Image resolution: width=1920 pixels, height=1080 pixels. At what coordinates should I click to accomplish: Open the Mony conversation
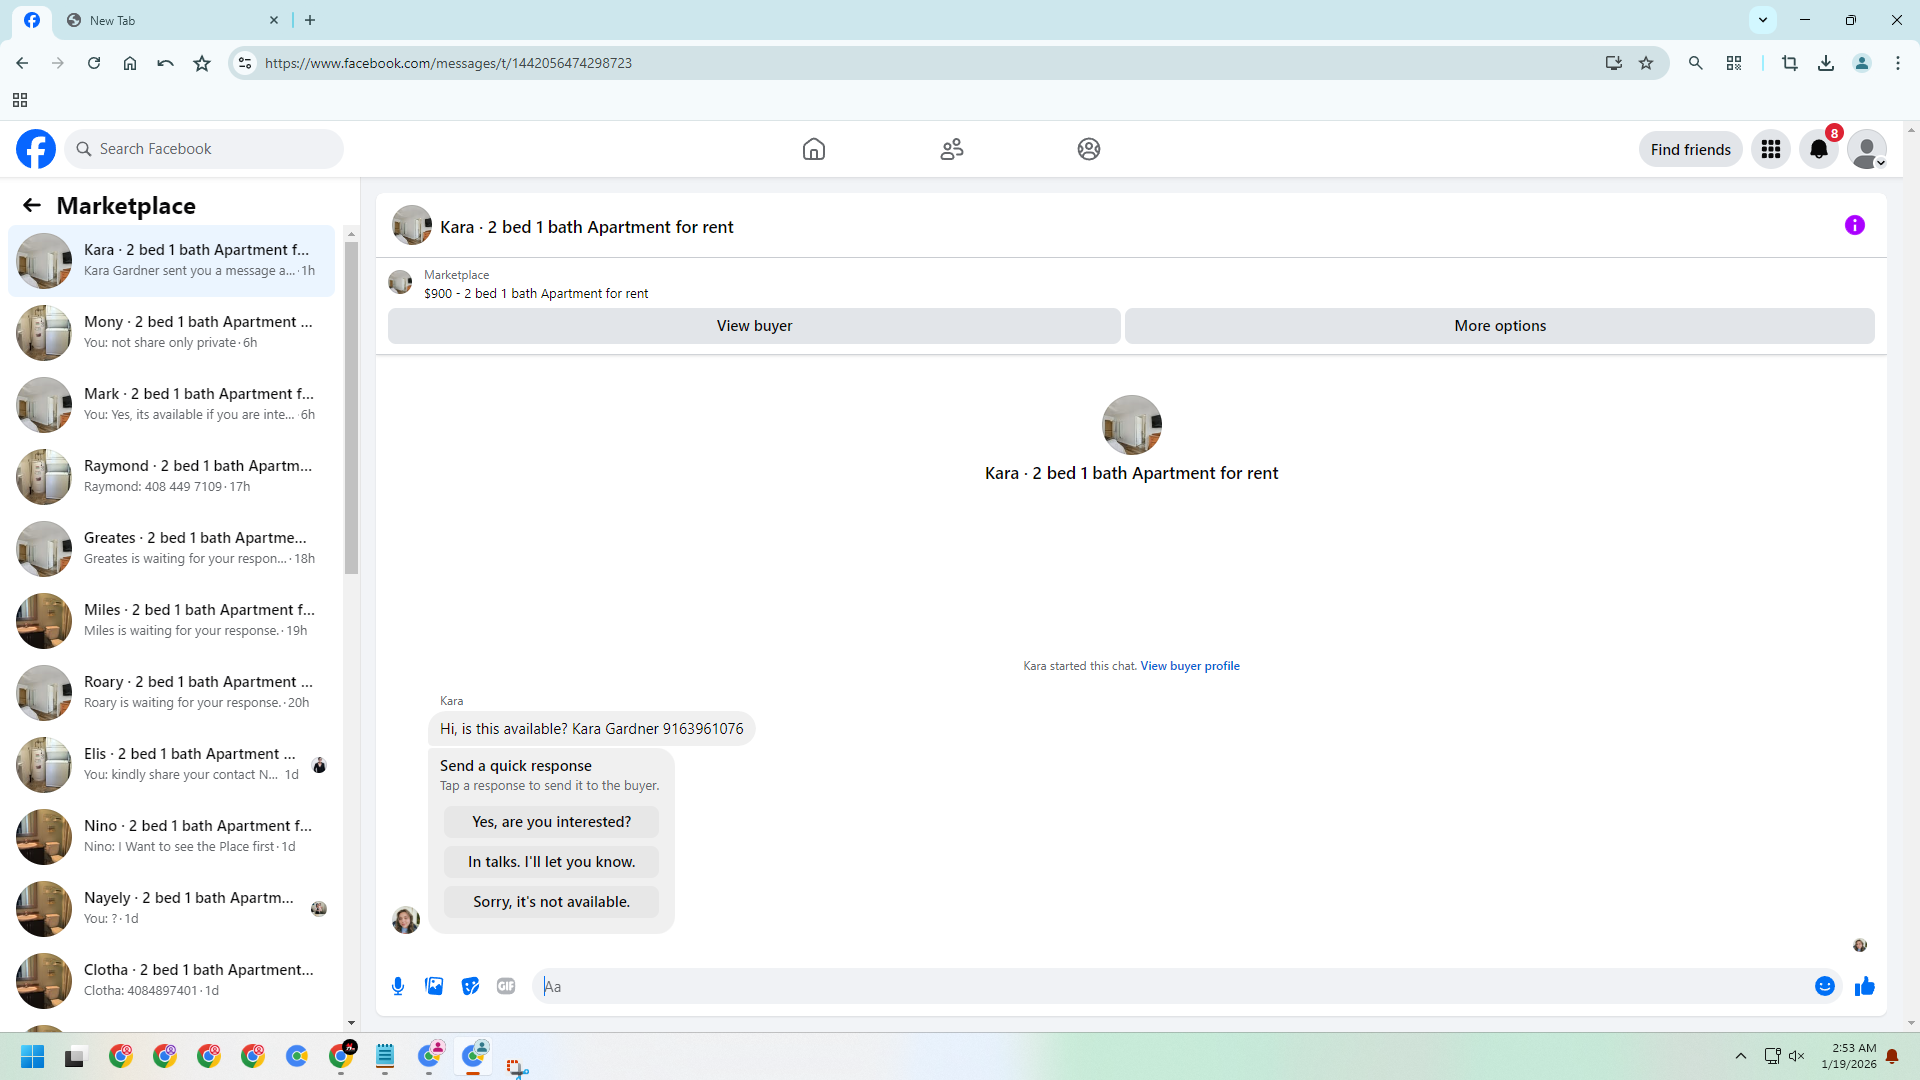[171, 333]
